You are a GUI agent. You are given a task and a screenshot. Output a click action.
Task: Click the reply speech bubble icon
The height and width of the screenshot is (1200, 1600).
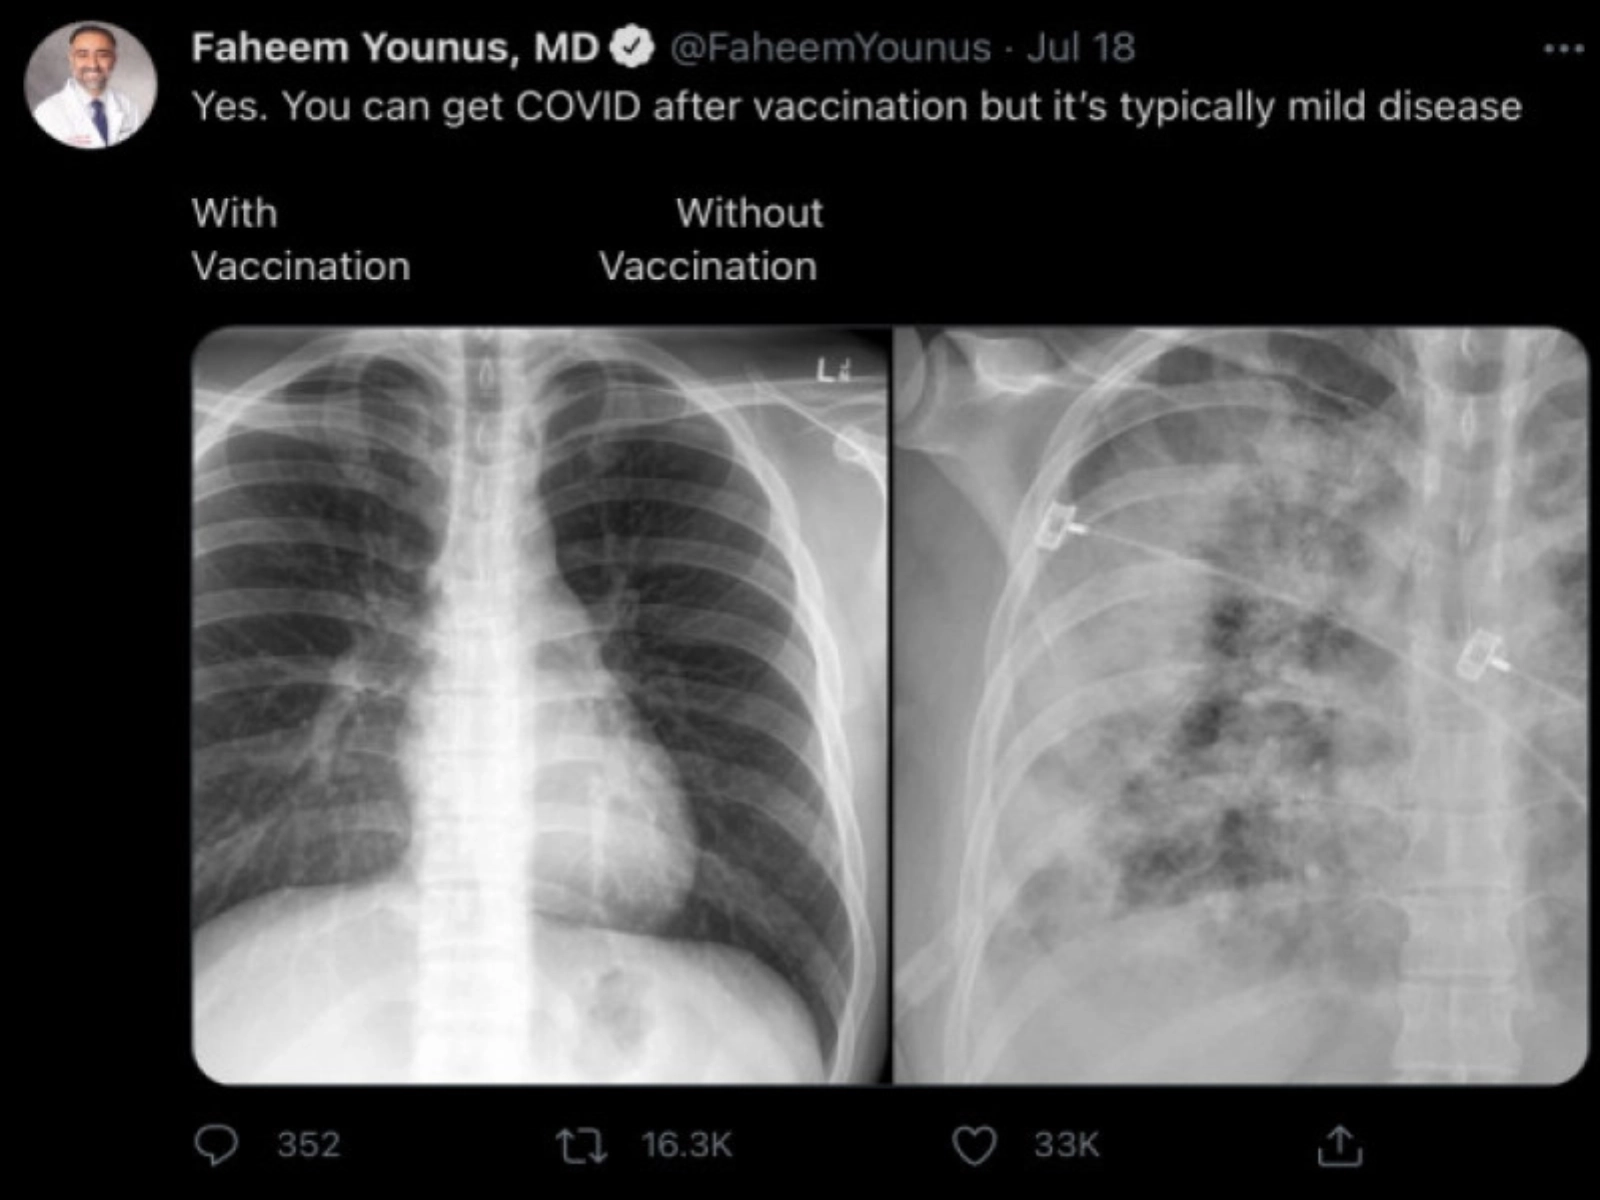click(216, 1145)
